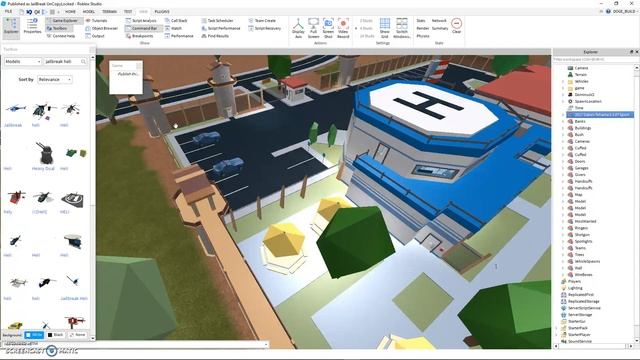Clear the stats display
Screen dimensions: 640x360
pos(456,25)
